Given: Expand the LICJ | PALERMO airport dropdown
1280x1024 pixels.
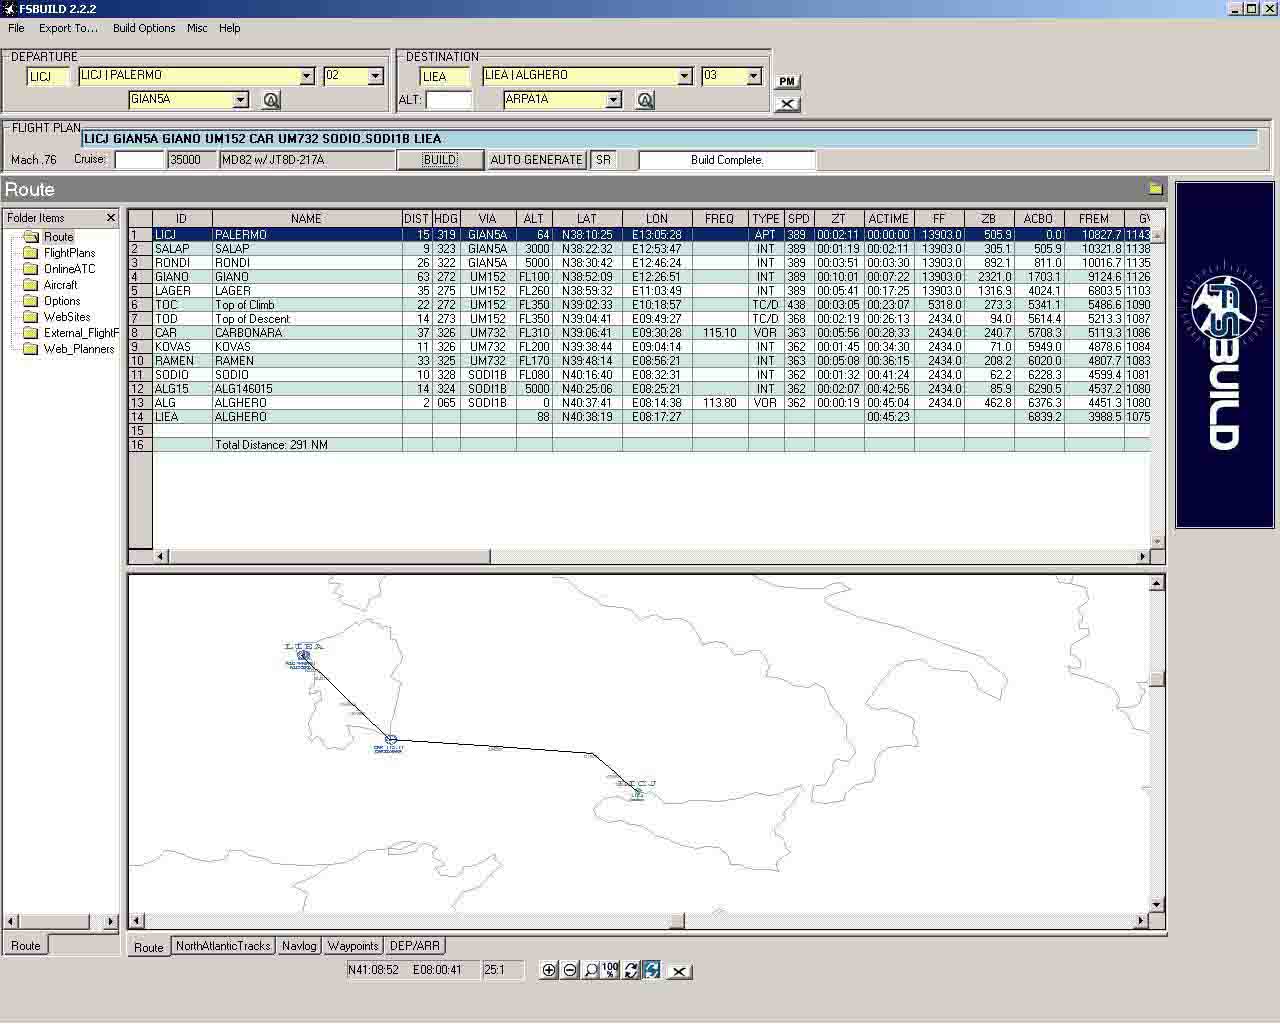Looking at the screenshot, I should tap(307, 76).
